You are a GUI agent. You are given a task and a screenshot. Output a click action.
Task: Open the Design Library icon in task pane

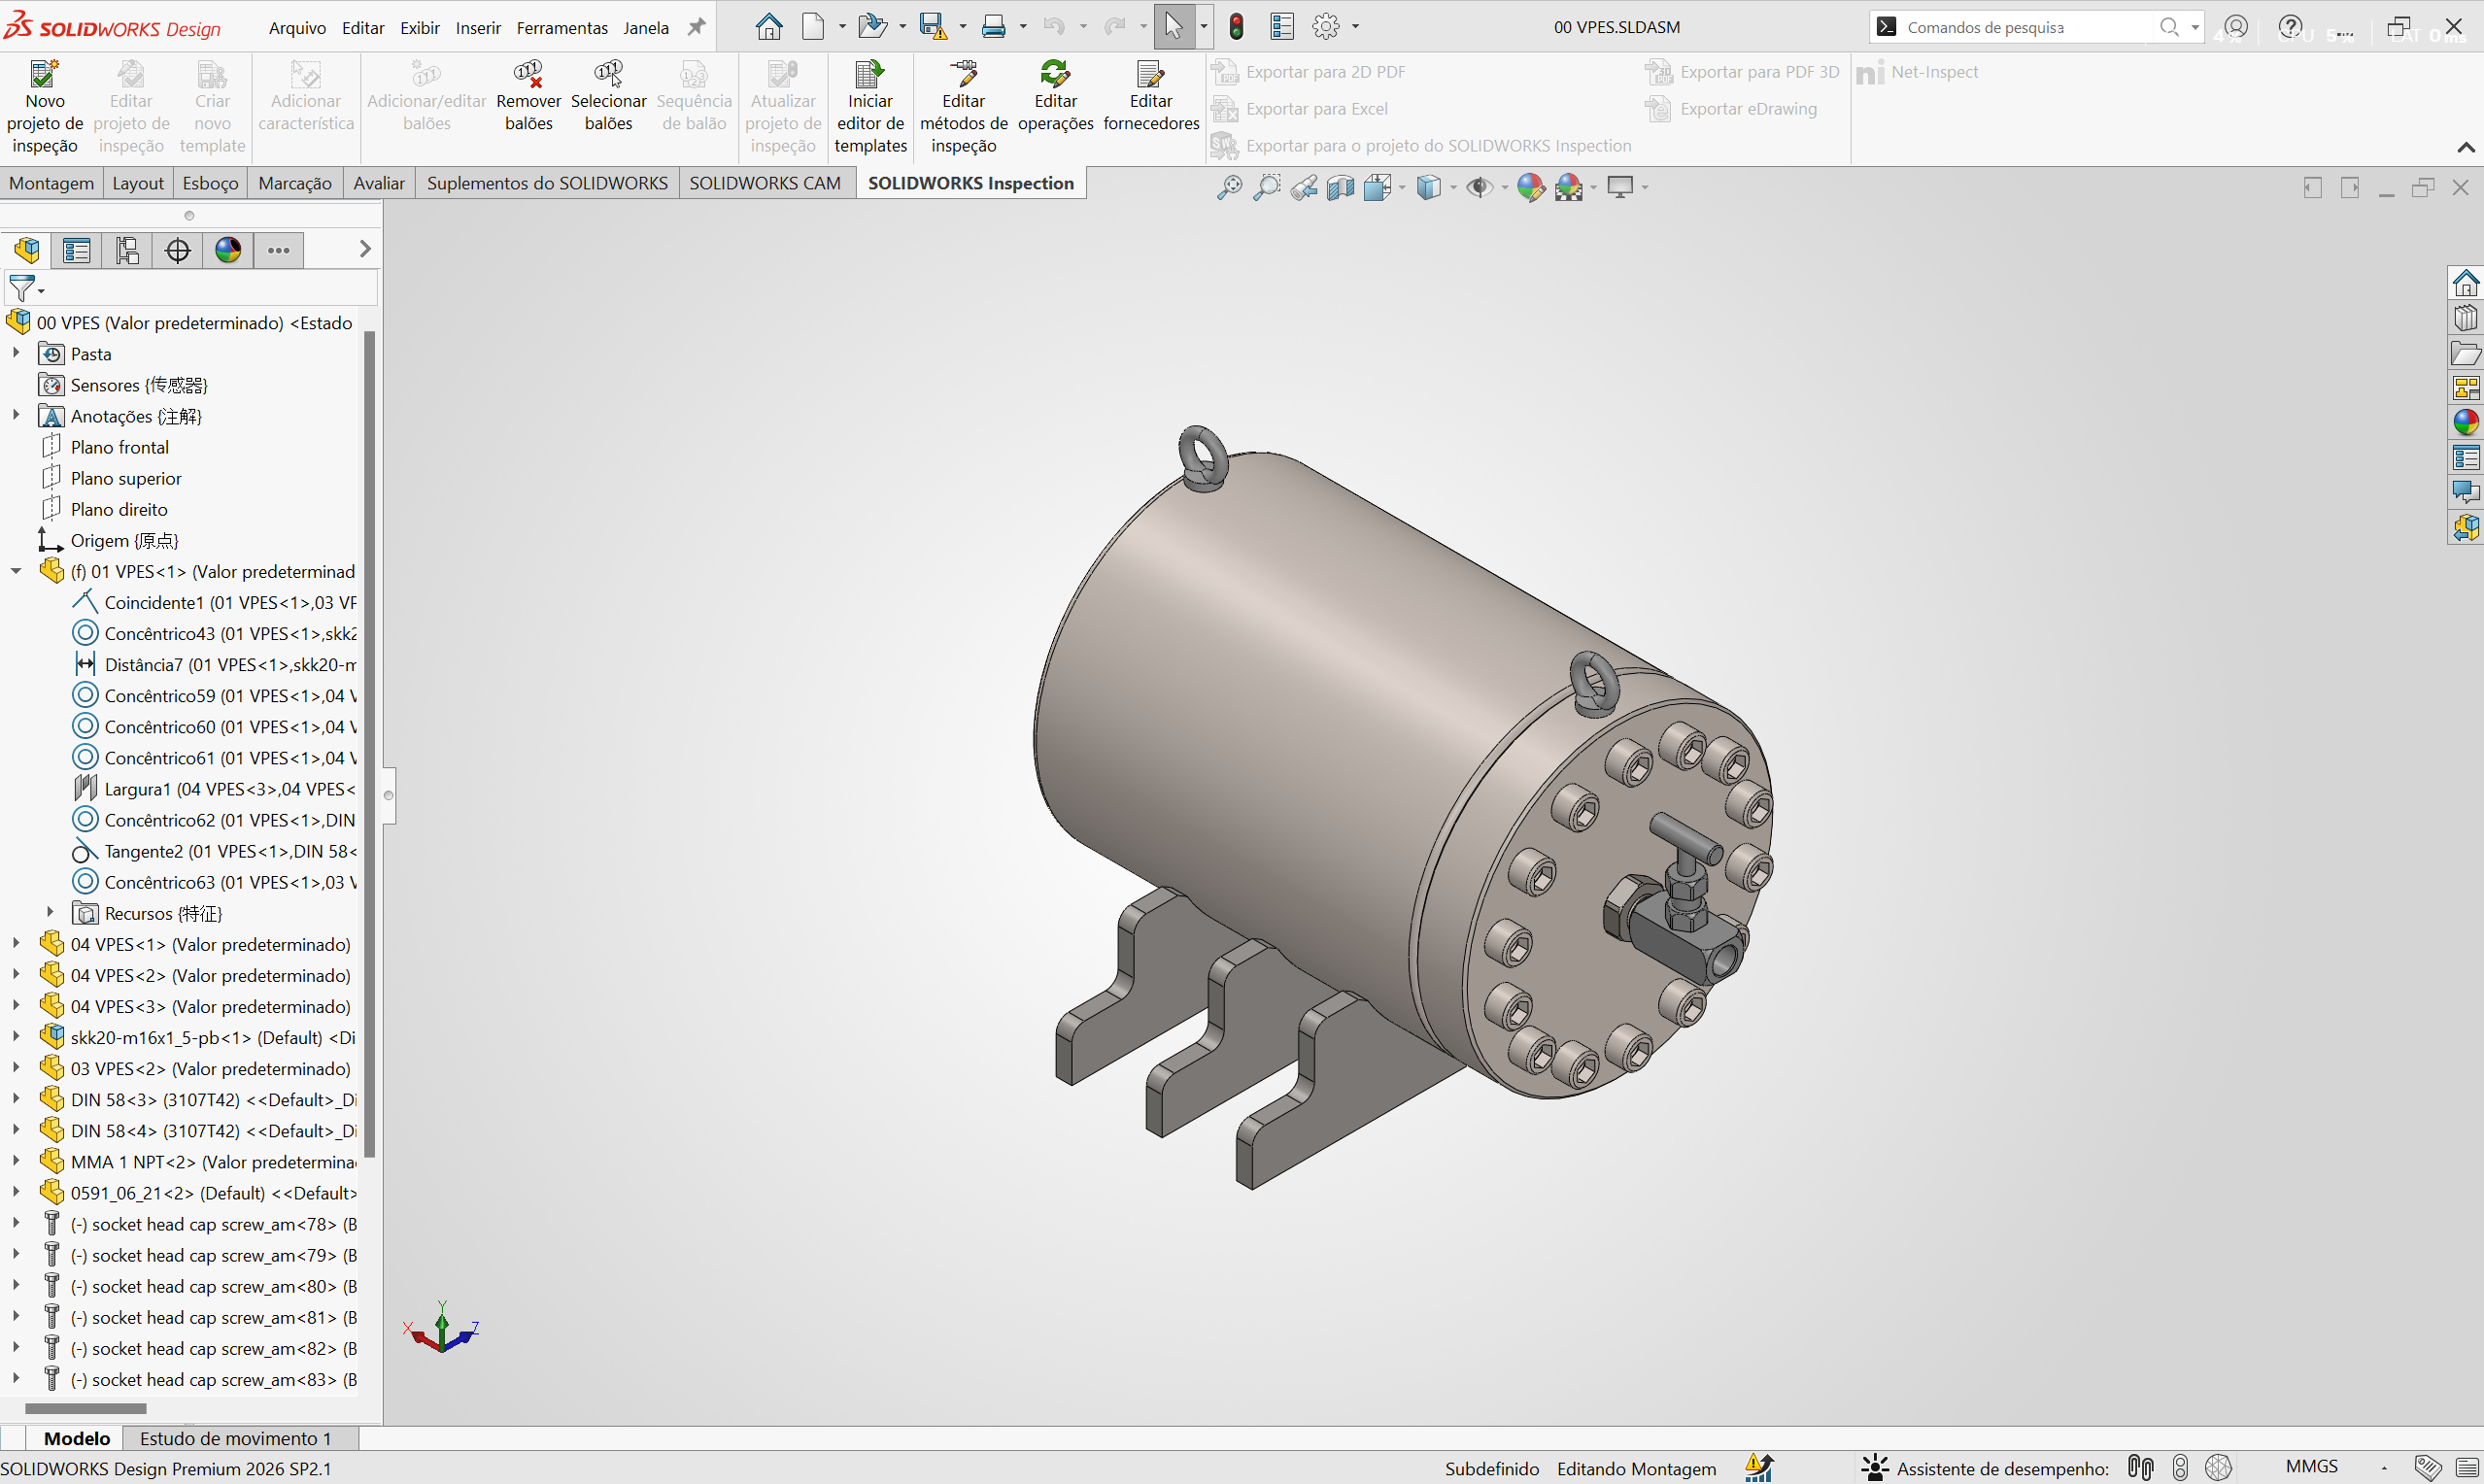[x=2466, y=318]
